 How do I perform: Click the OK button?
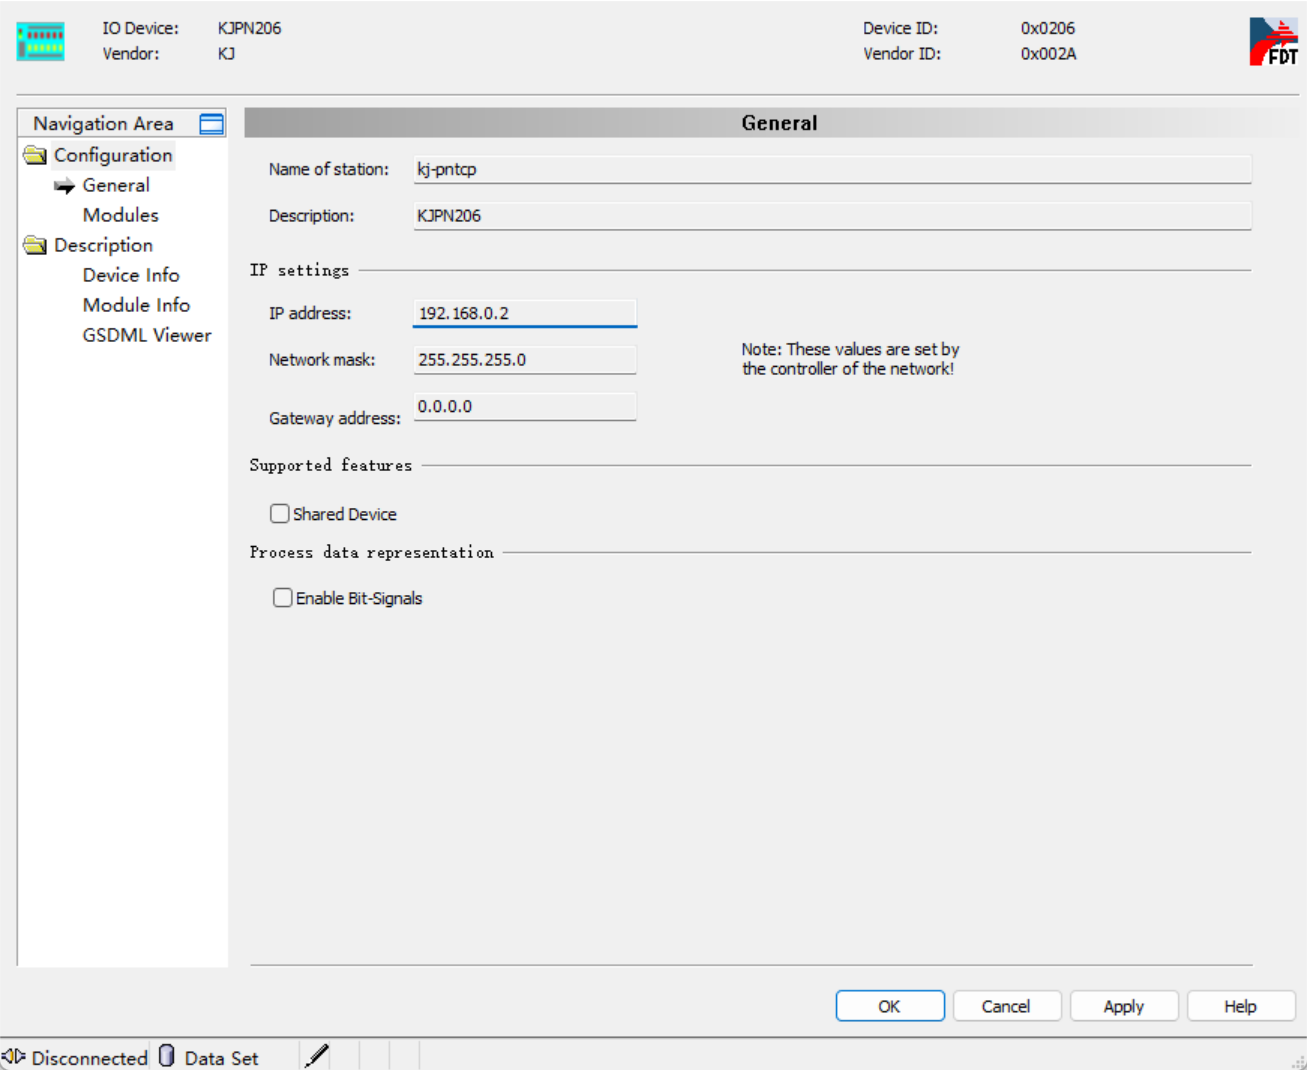pyautogui.click(x=890, y=1006)
